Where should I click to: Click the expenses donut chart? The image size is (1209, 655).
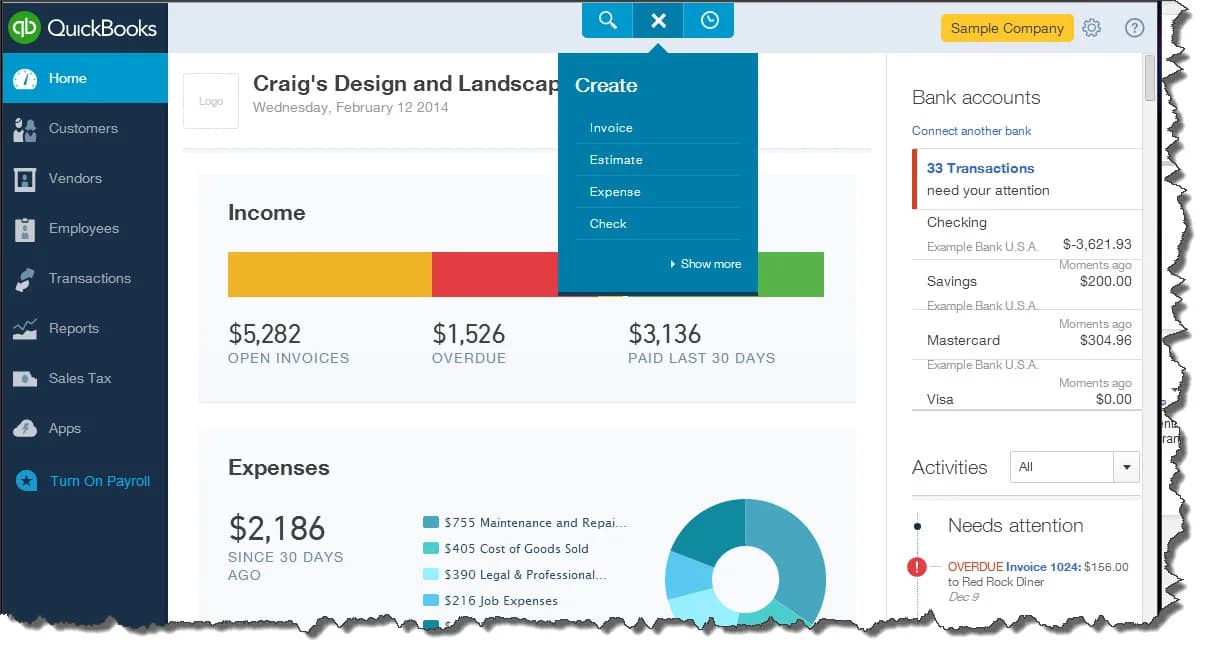point(746,563)
